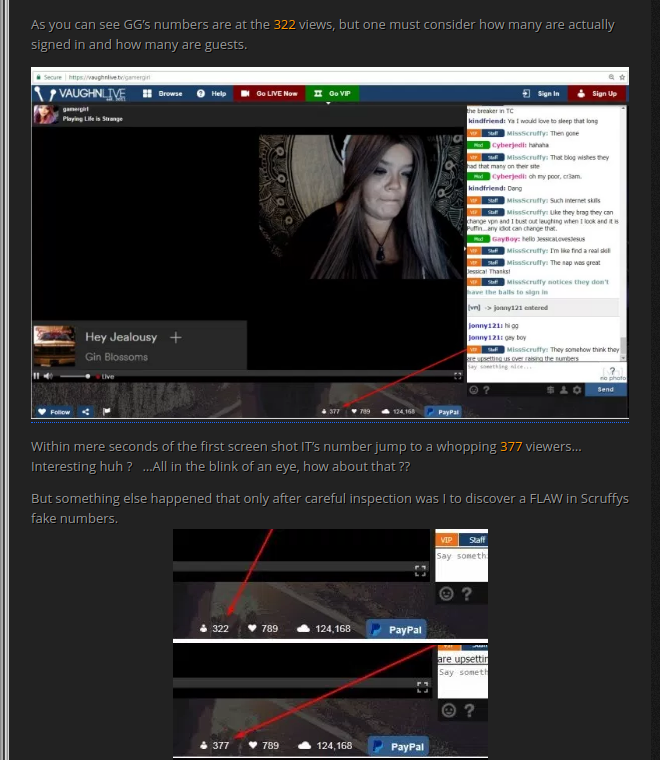Click 'Playing Life is Strange' status text
Screen dimensions: 660x760
coord(93,119)
